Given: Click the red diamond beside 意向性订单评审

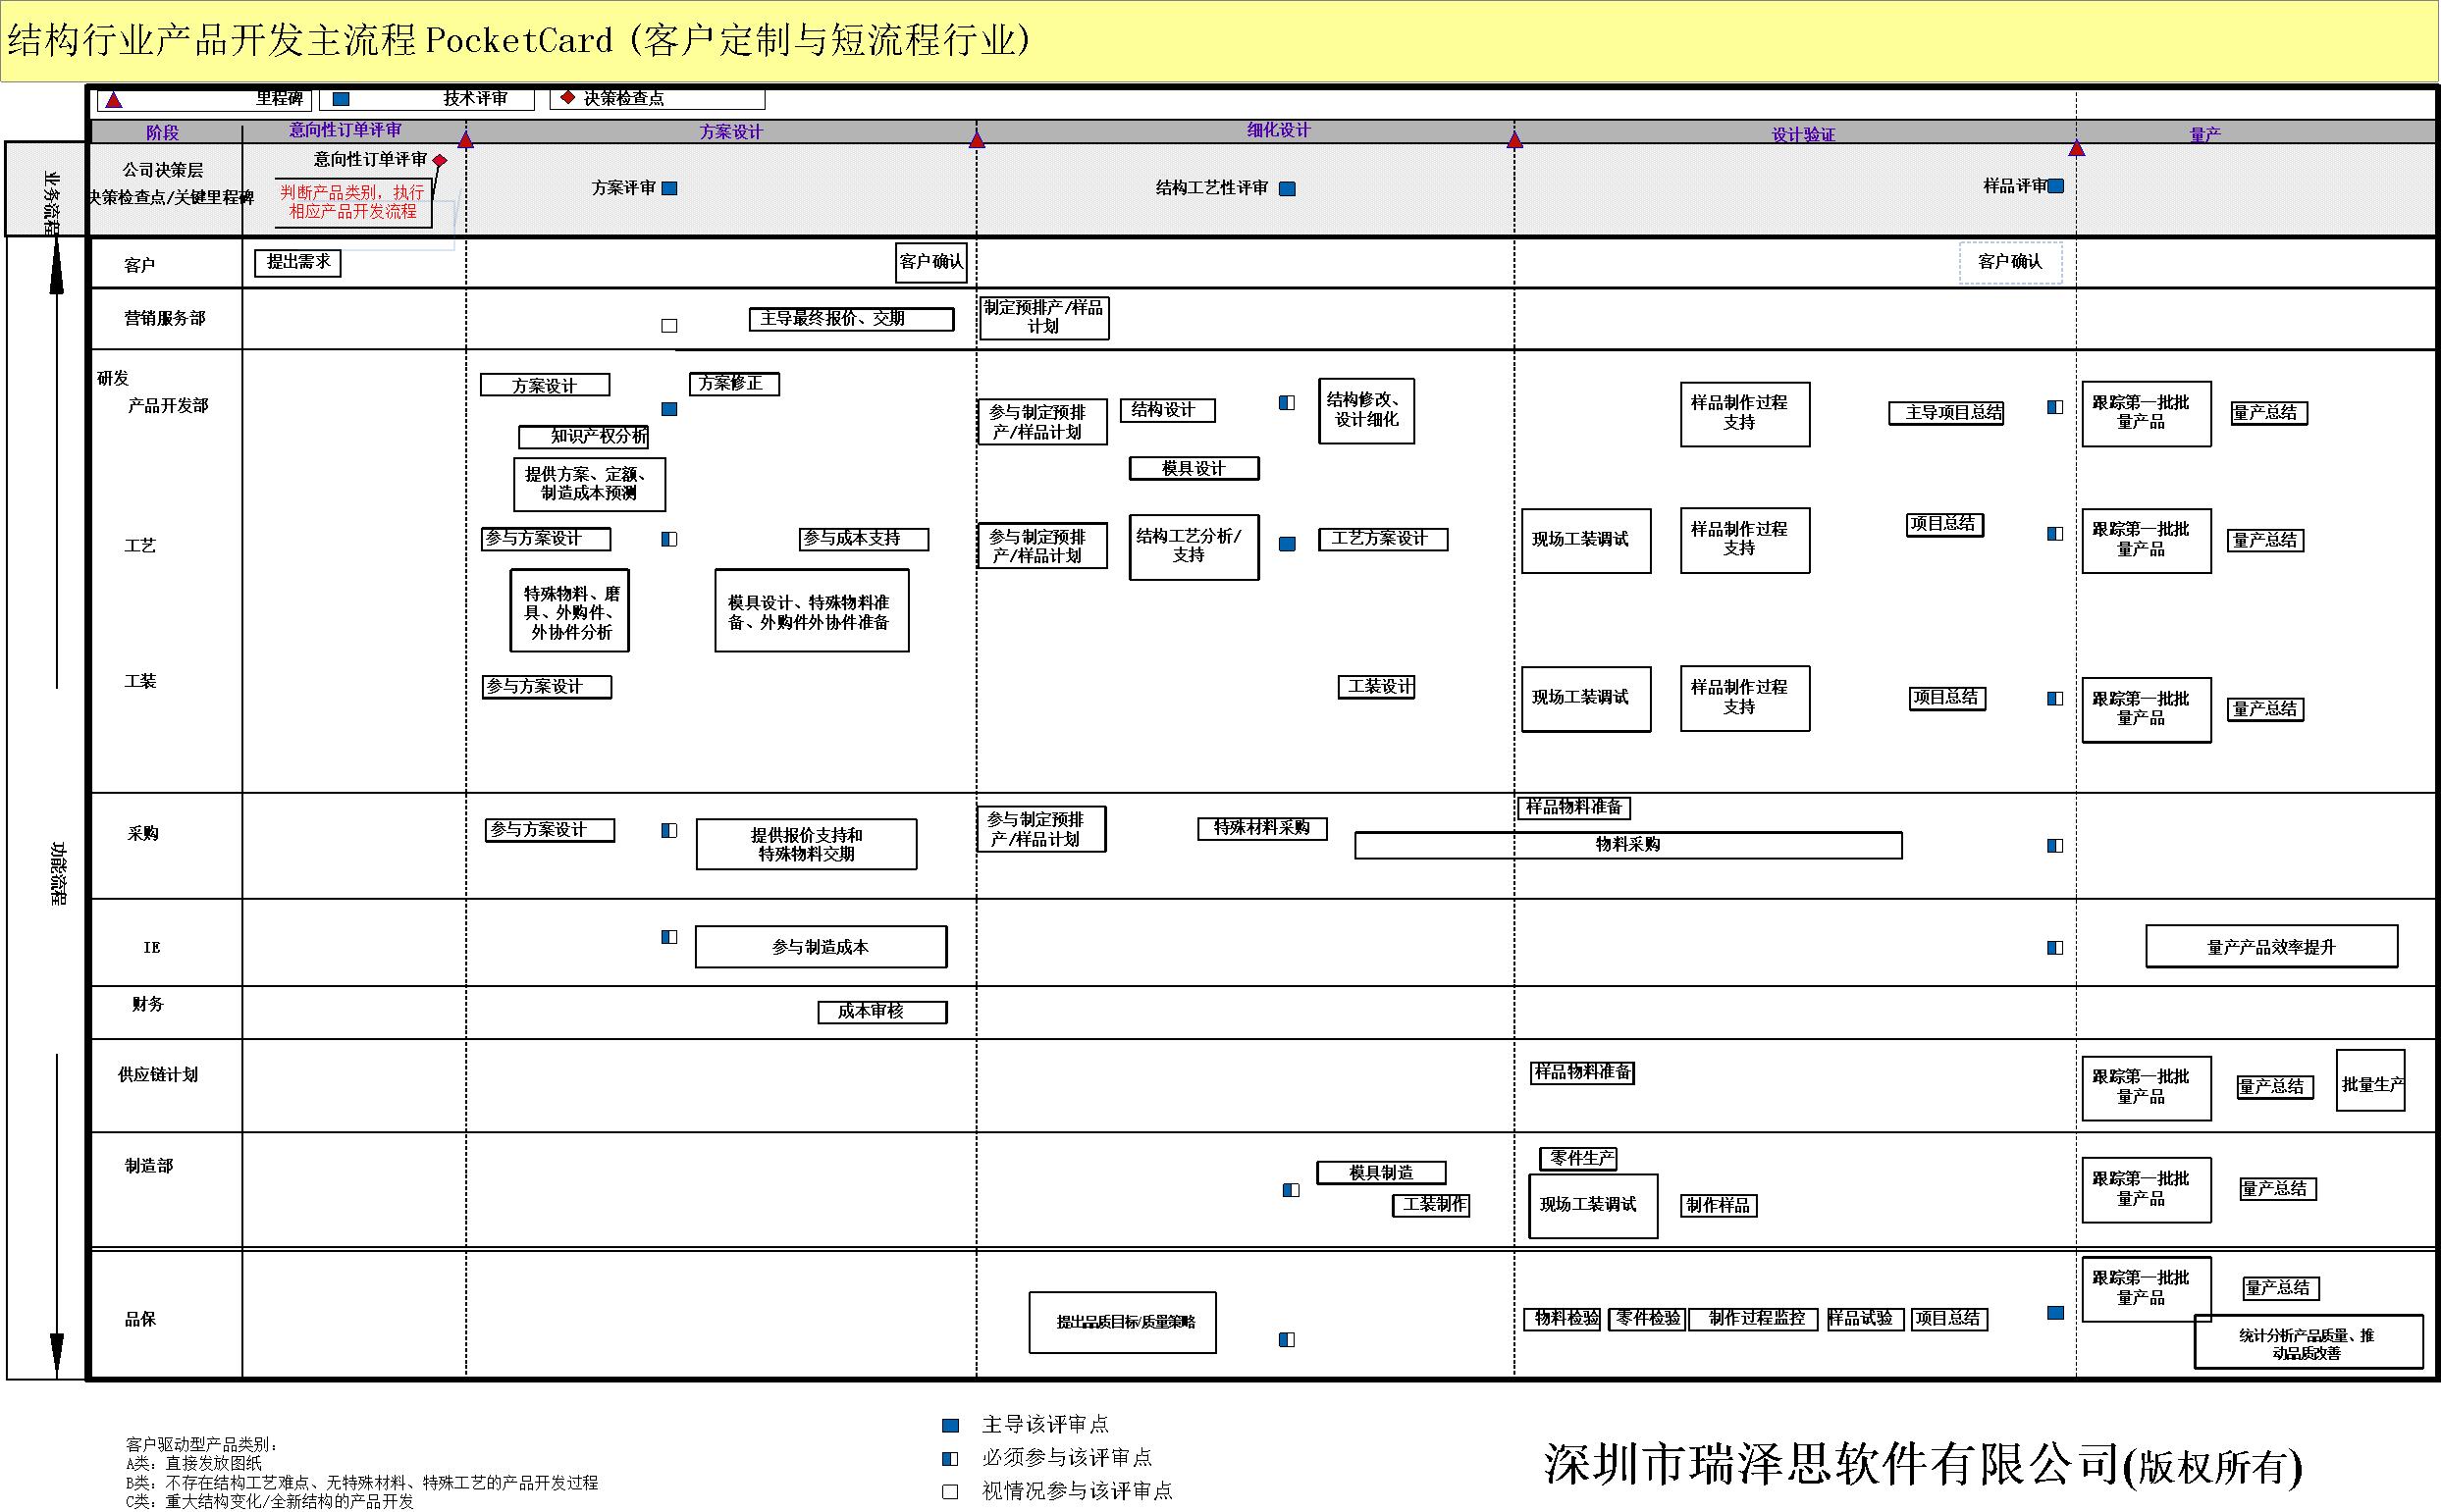Looking at the screenshot, I should (440, 160).
